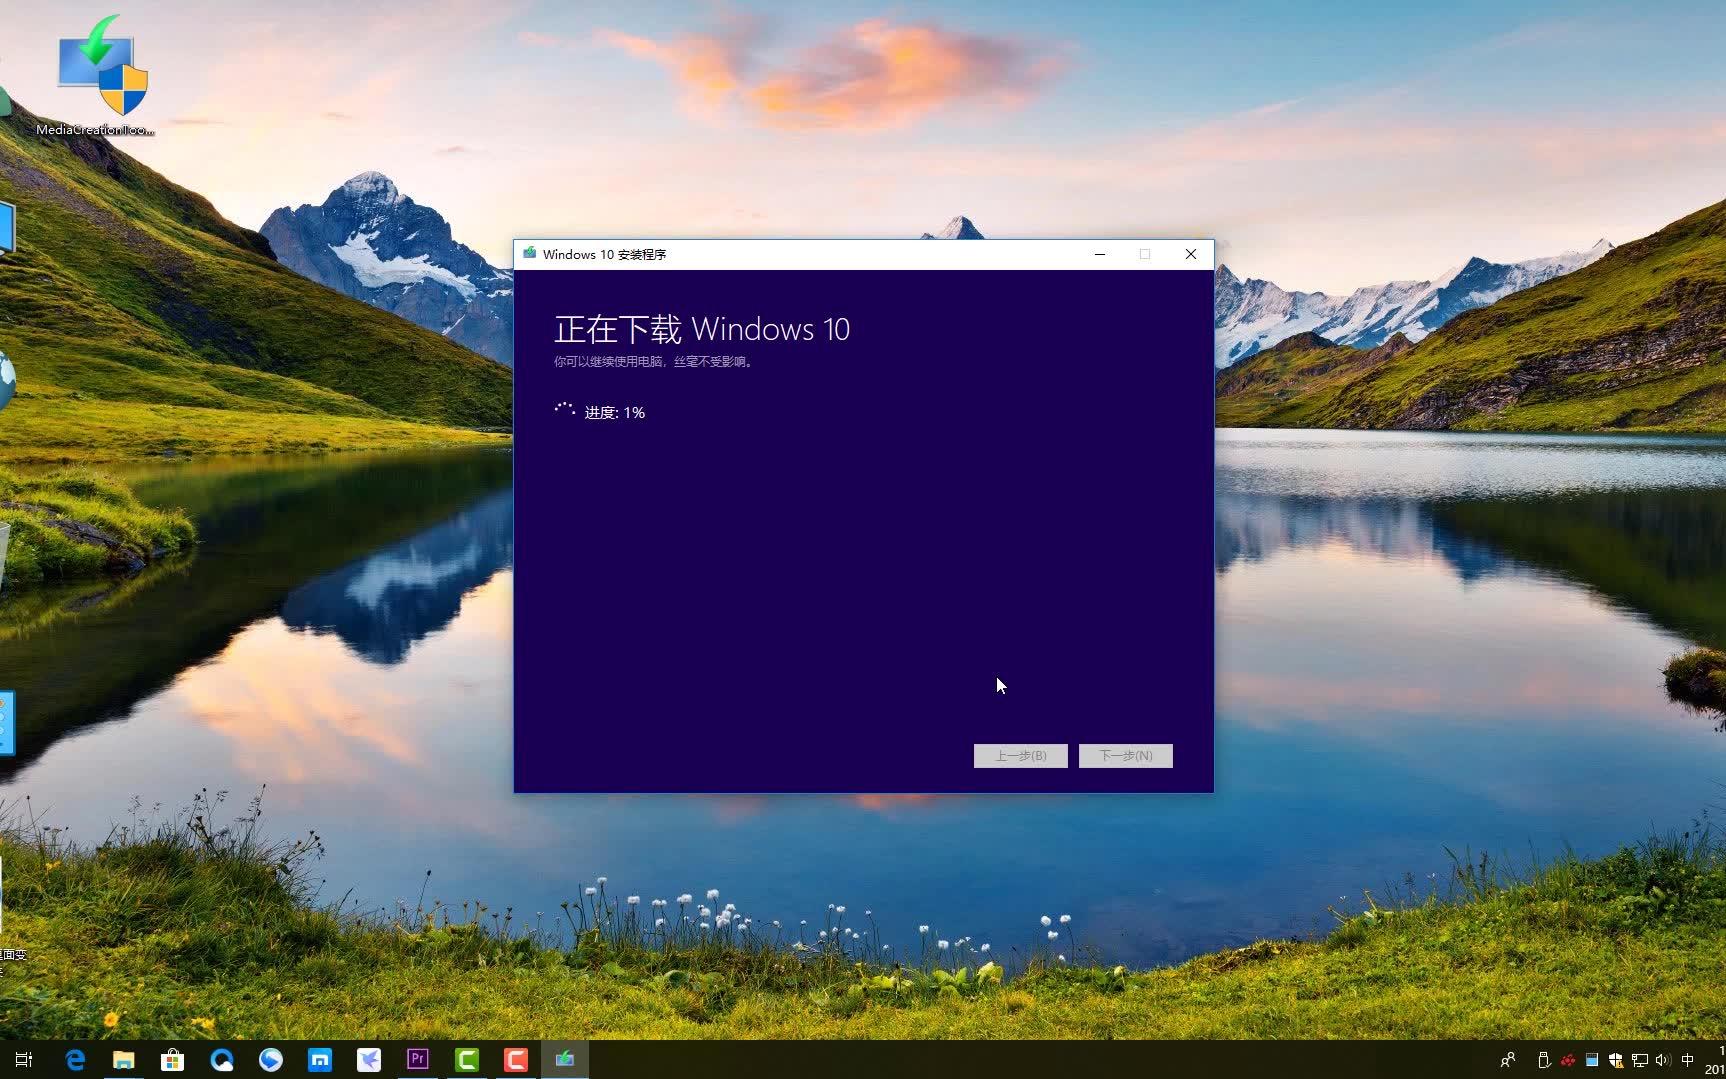Open the blue bird app on taskbar
This screenshot has width=1726, height=1079.
click(369, 1059)
